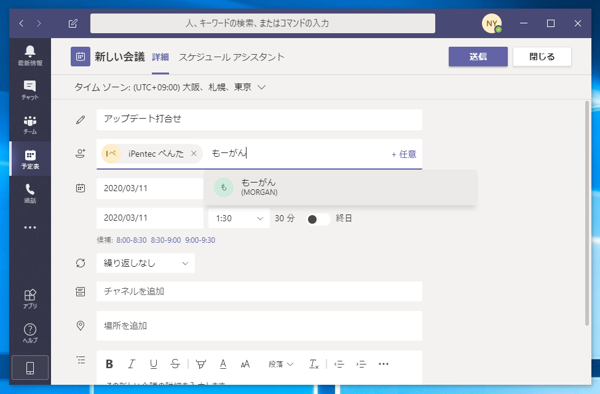Click the vertical scrollbar of the form

tap(587, 213)
